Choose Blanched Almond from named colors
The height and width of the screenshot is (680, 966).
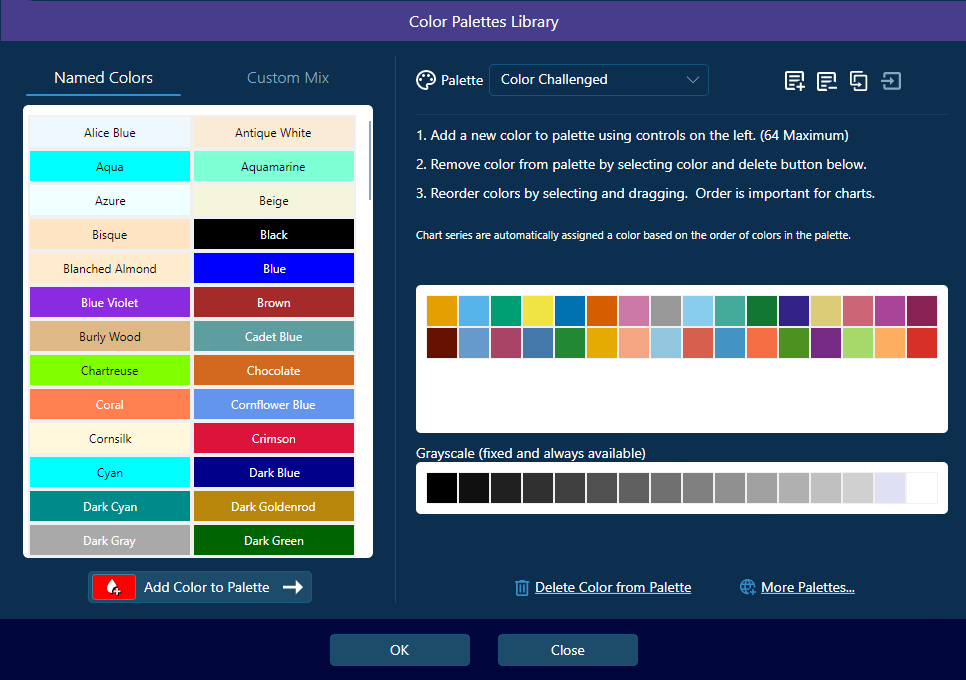pos(110,269)
